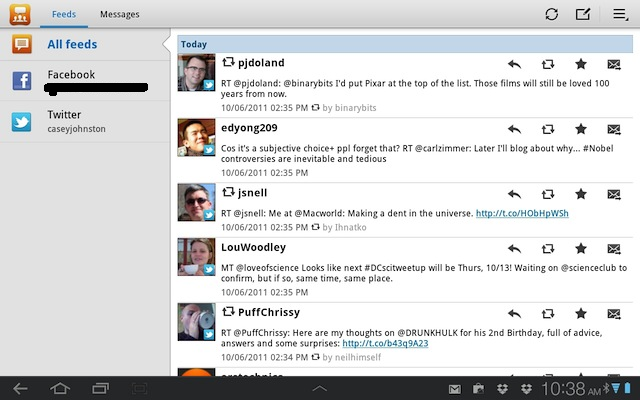Select All feeds in the sidebar

coord(85,44)
